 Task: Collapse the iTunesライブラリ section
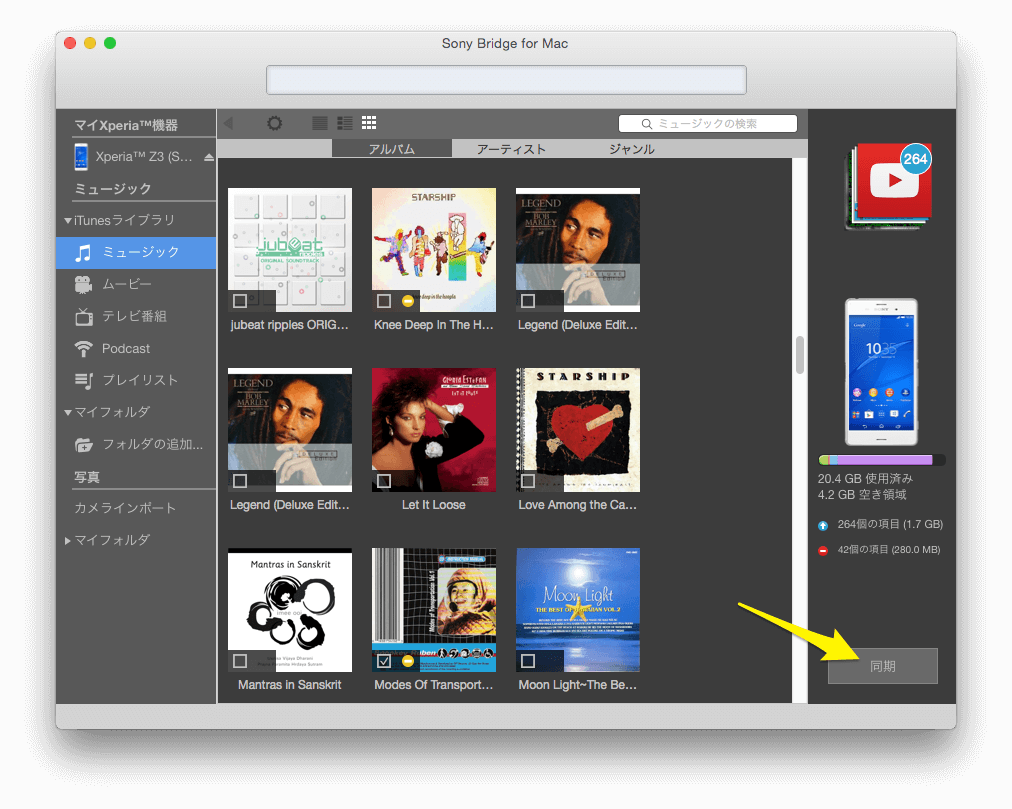(x=68, y=221)
